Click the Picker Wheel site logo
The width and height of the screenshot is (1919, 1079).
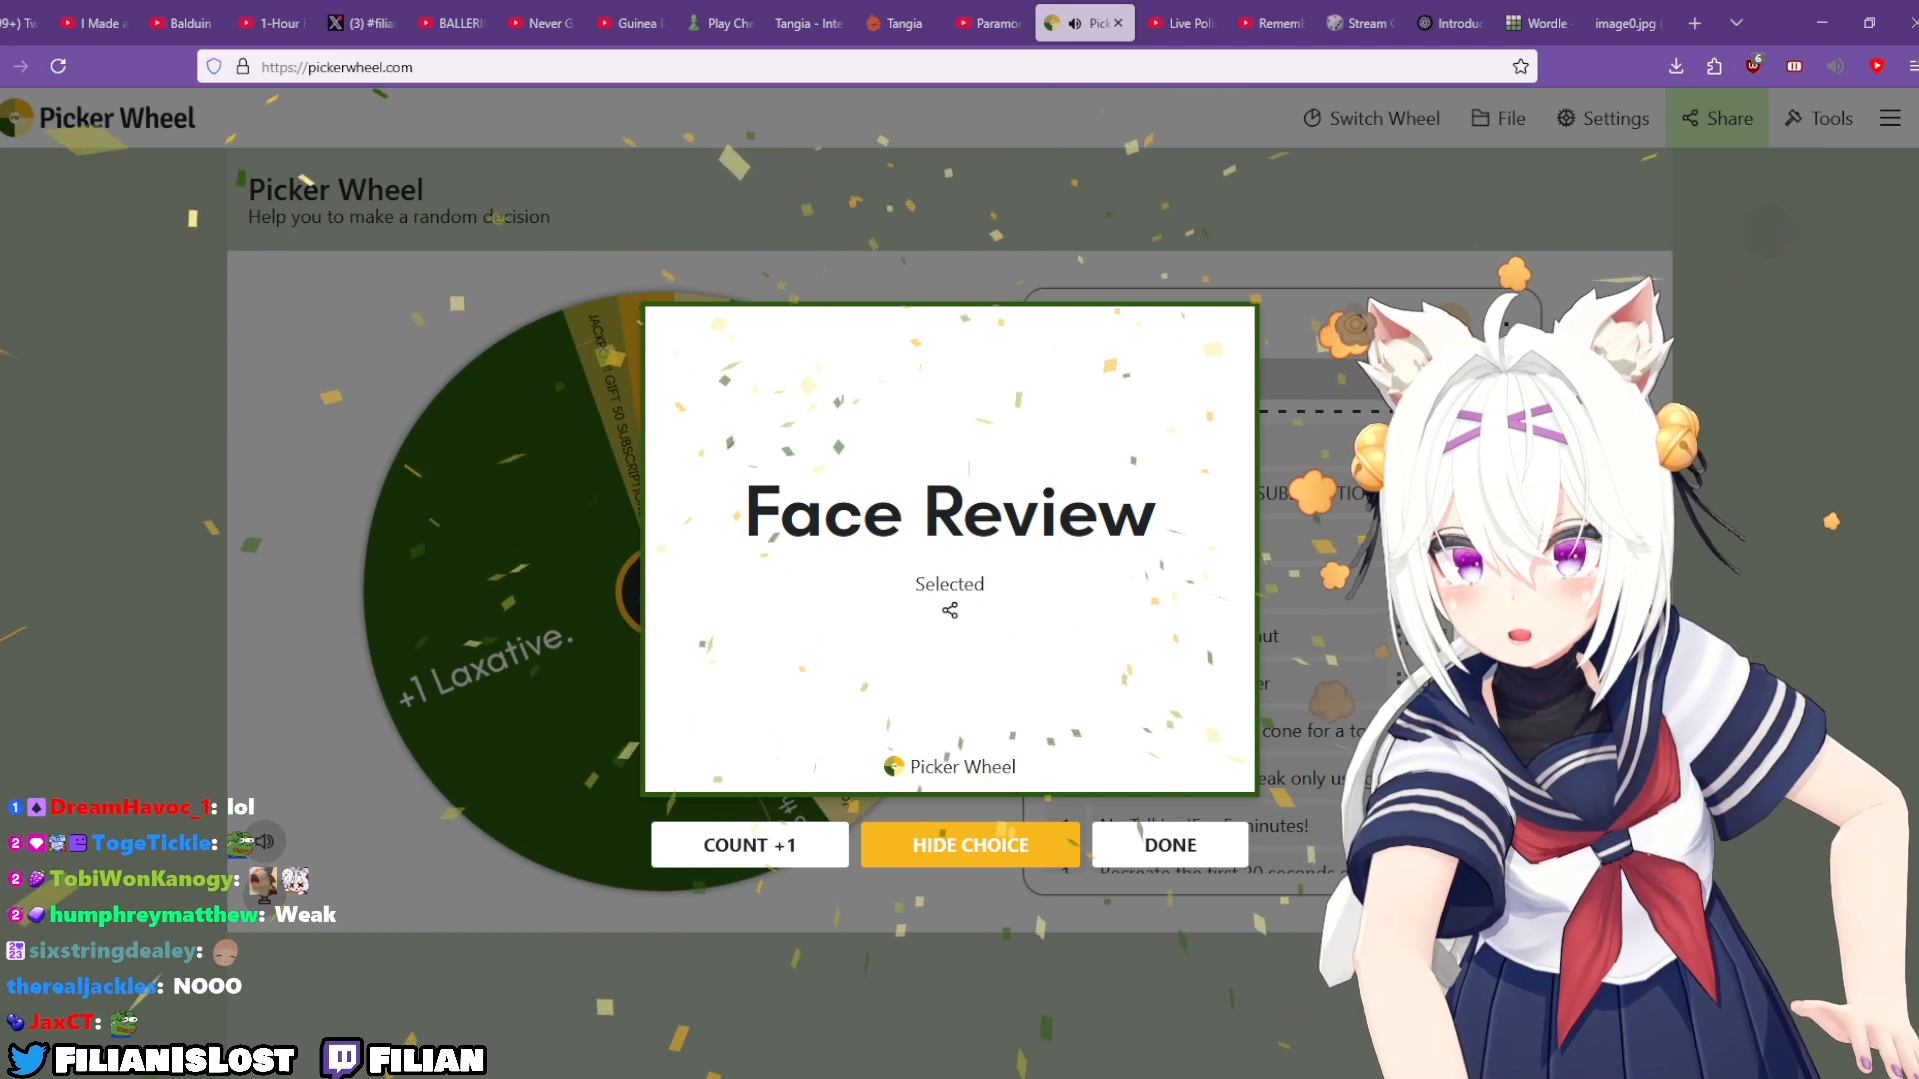[x=98, y=118]
